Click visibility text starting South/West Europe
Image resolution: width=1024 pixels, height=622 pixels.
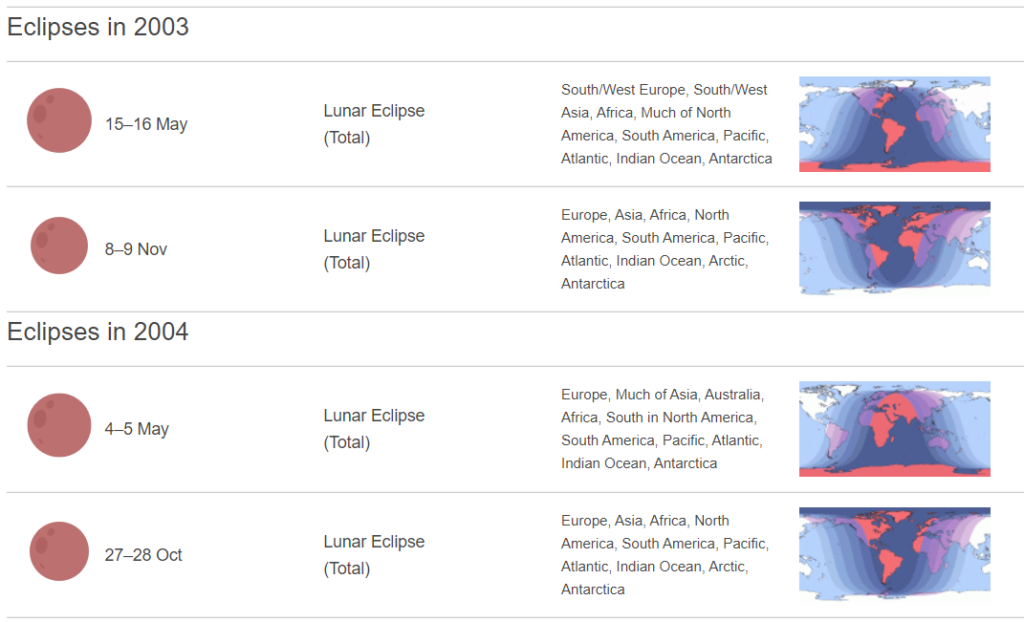[x=666, y=124]
